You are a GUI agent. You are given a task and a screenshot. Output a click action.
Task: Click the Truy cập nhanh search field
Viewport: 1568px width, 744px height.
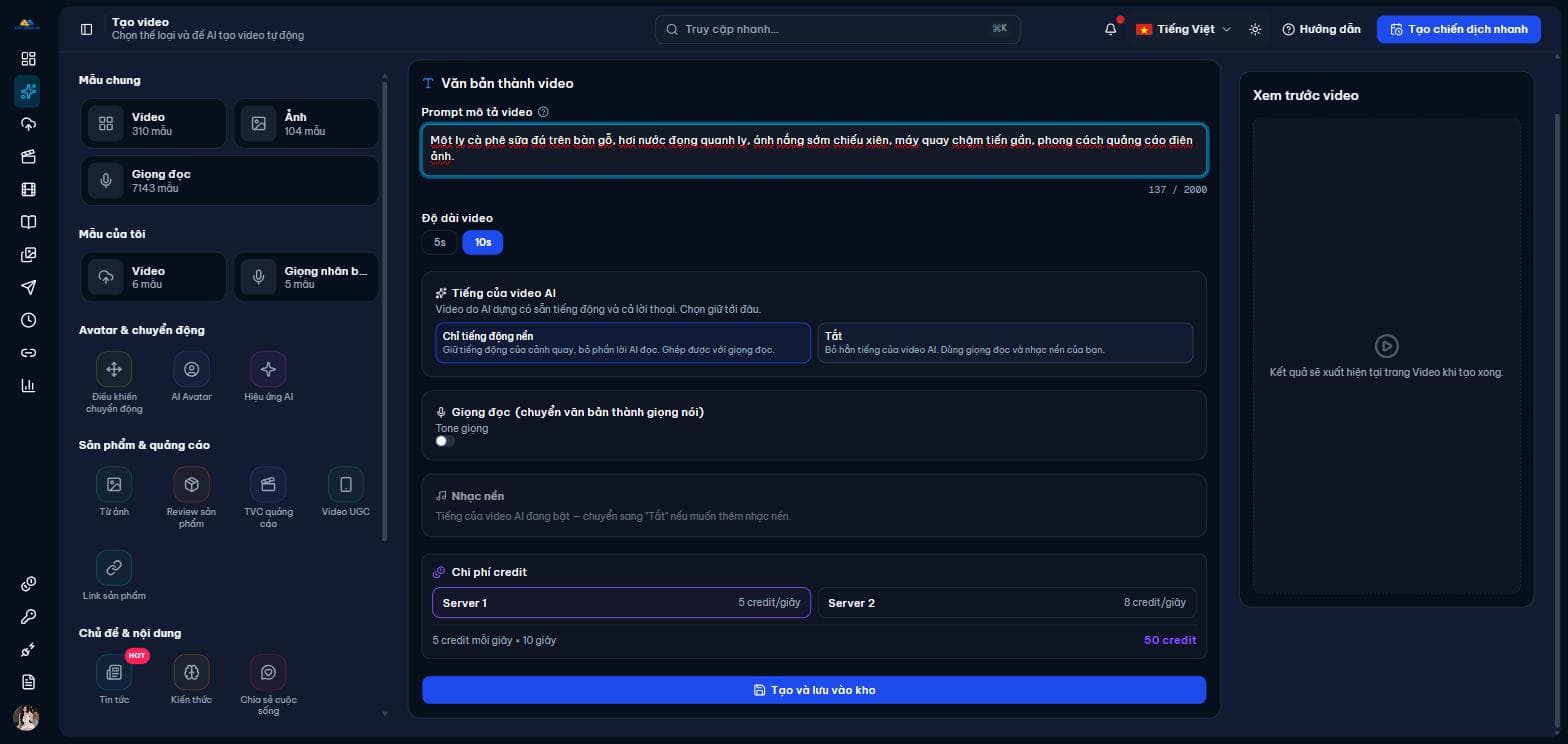click(838, 29)
